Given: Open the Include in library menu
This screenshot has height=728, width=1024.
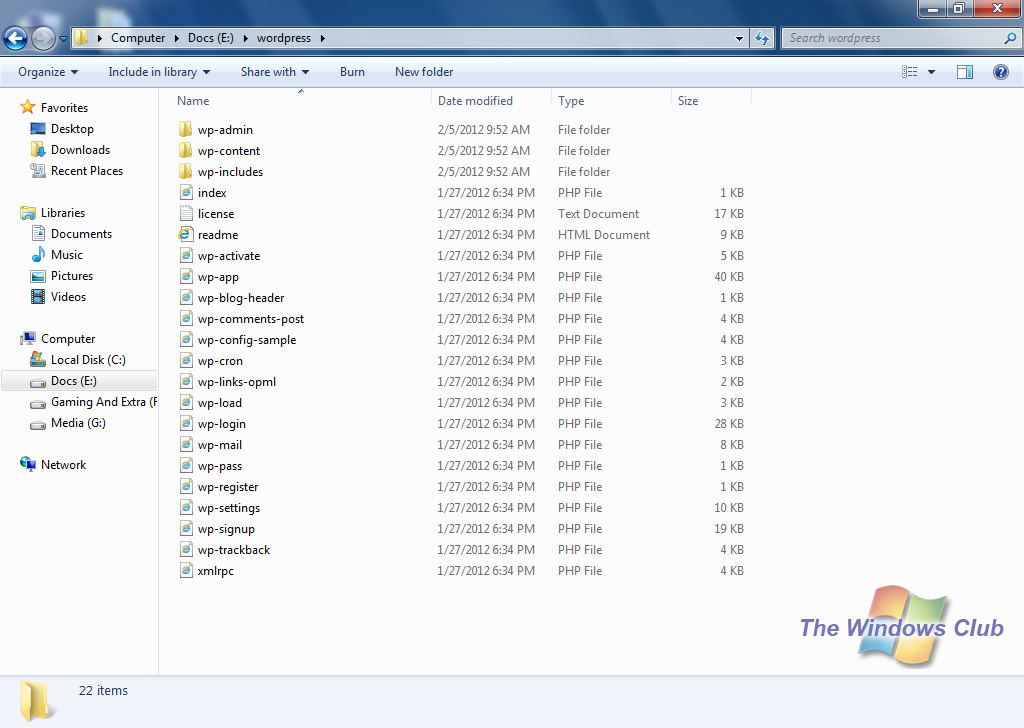Looking at the screenshot, I should [159, 72].
